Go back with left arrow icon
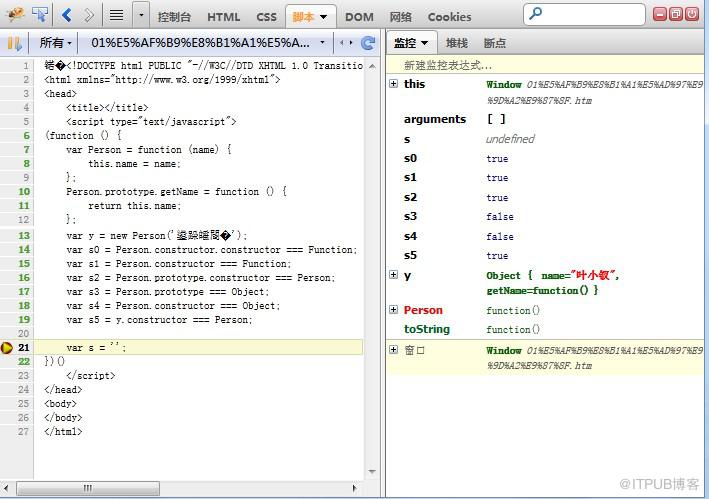This screenshot has width=709, height=499. click(66, 15)
